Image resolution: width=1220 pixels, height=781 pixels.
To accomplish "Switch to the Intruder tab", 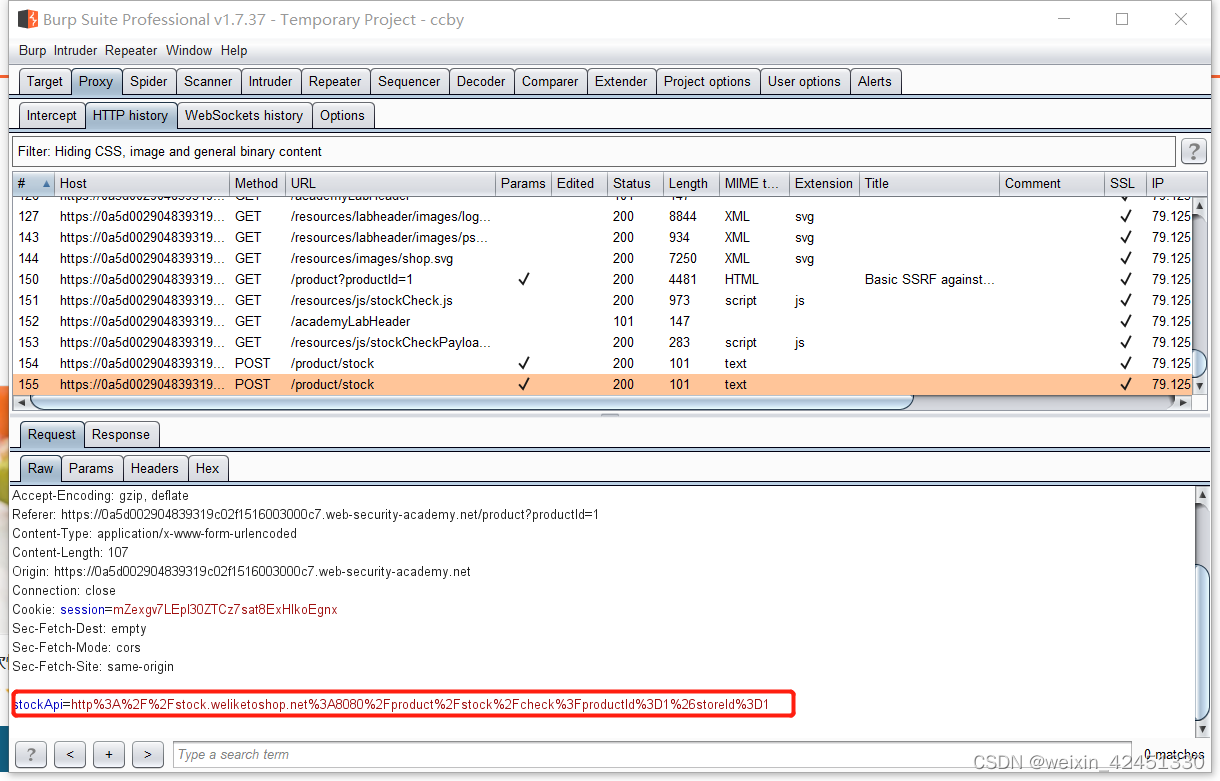I will click(x=271, y=81).
